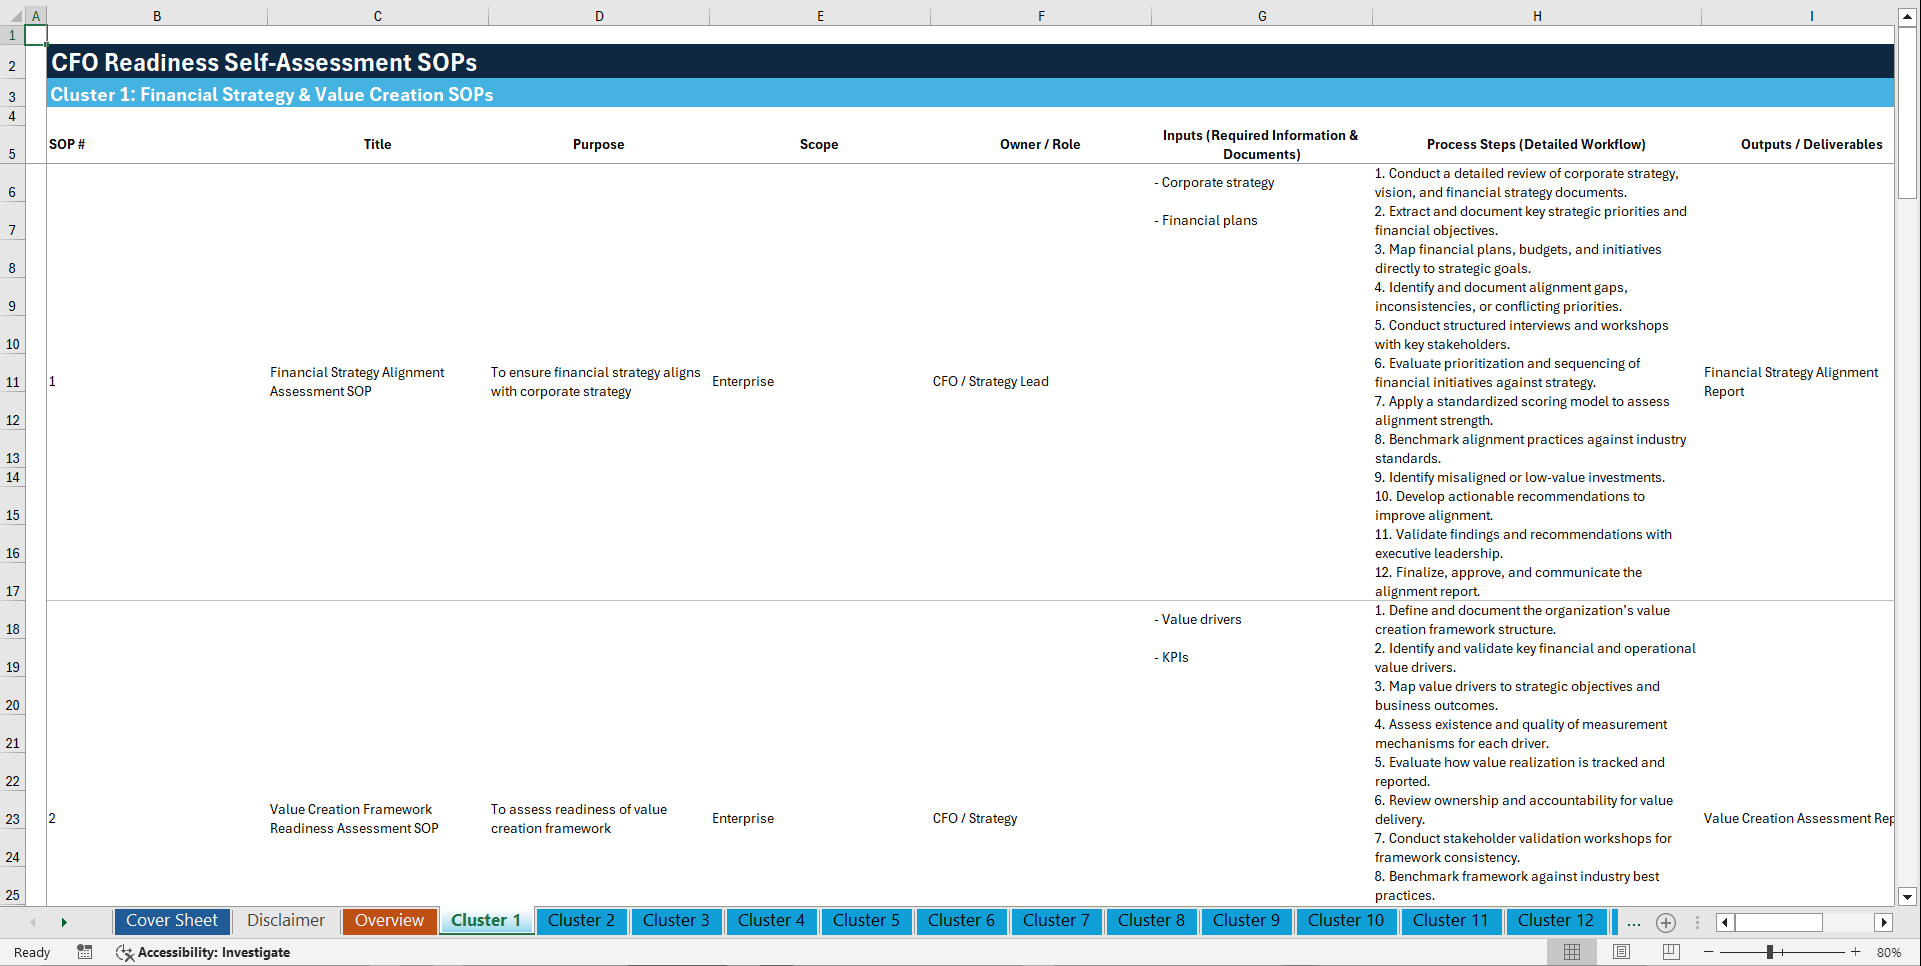Switch to Page Layout view icon

tap(1620, 952)
